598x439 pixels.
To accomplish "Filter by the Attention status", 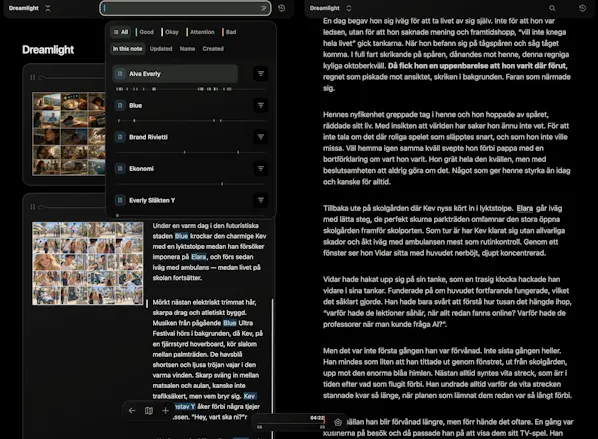I will click(201, 32).
